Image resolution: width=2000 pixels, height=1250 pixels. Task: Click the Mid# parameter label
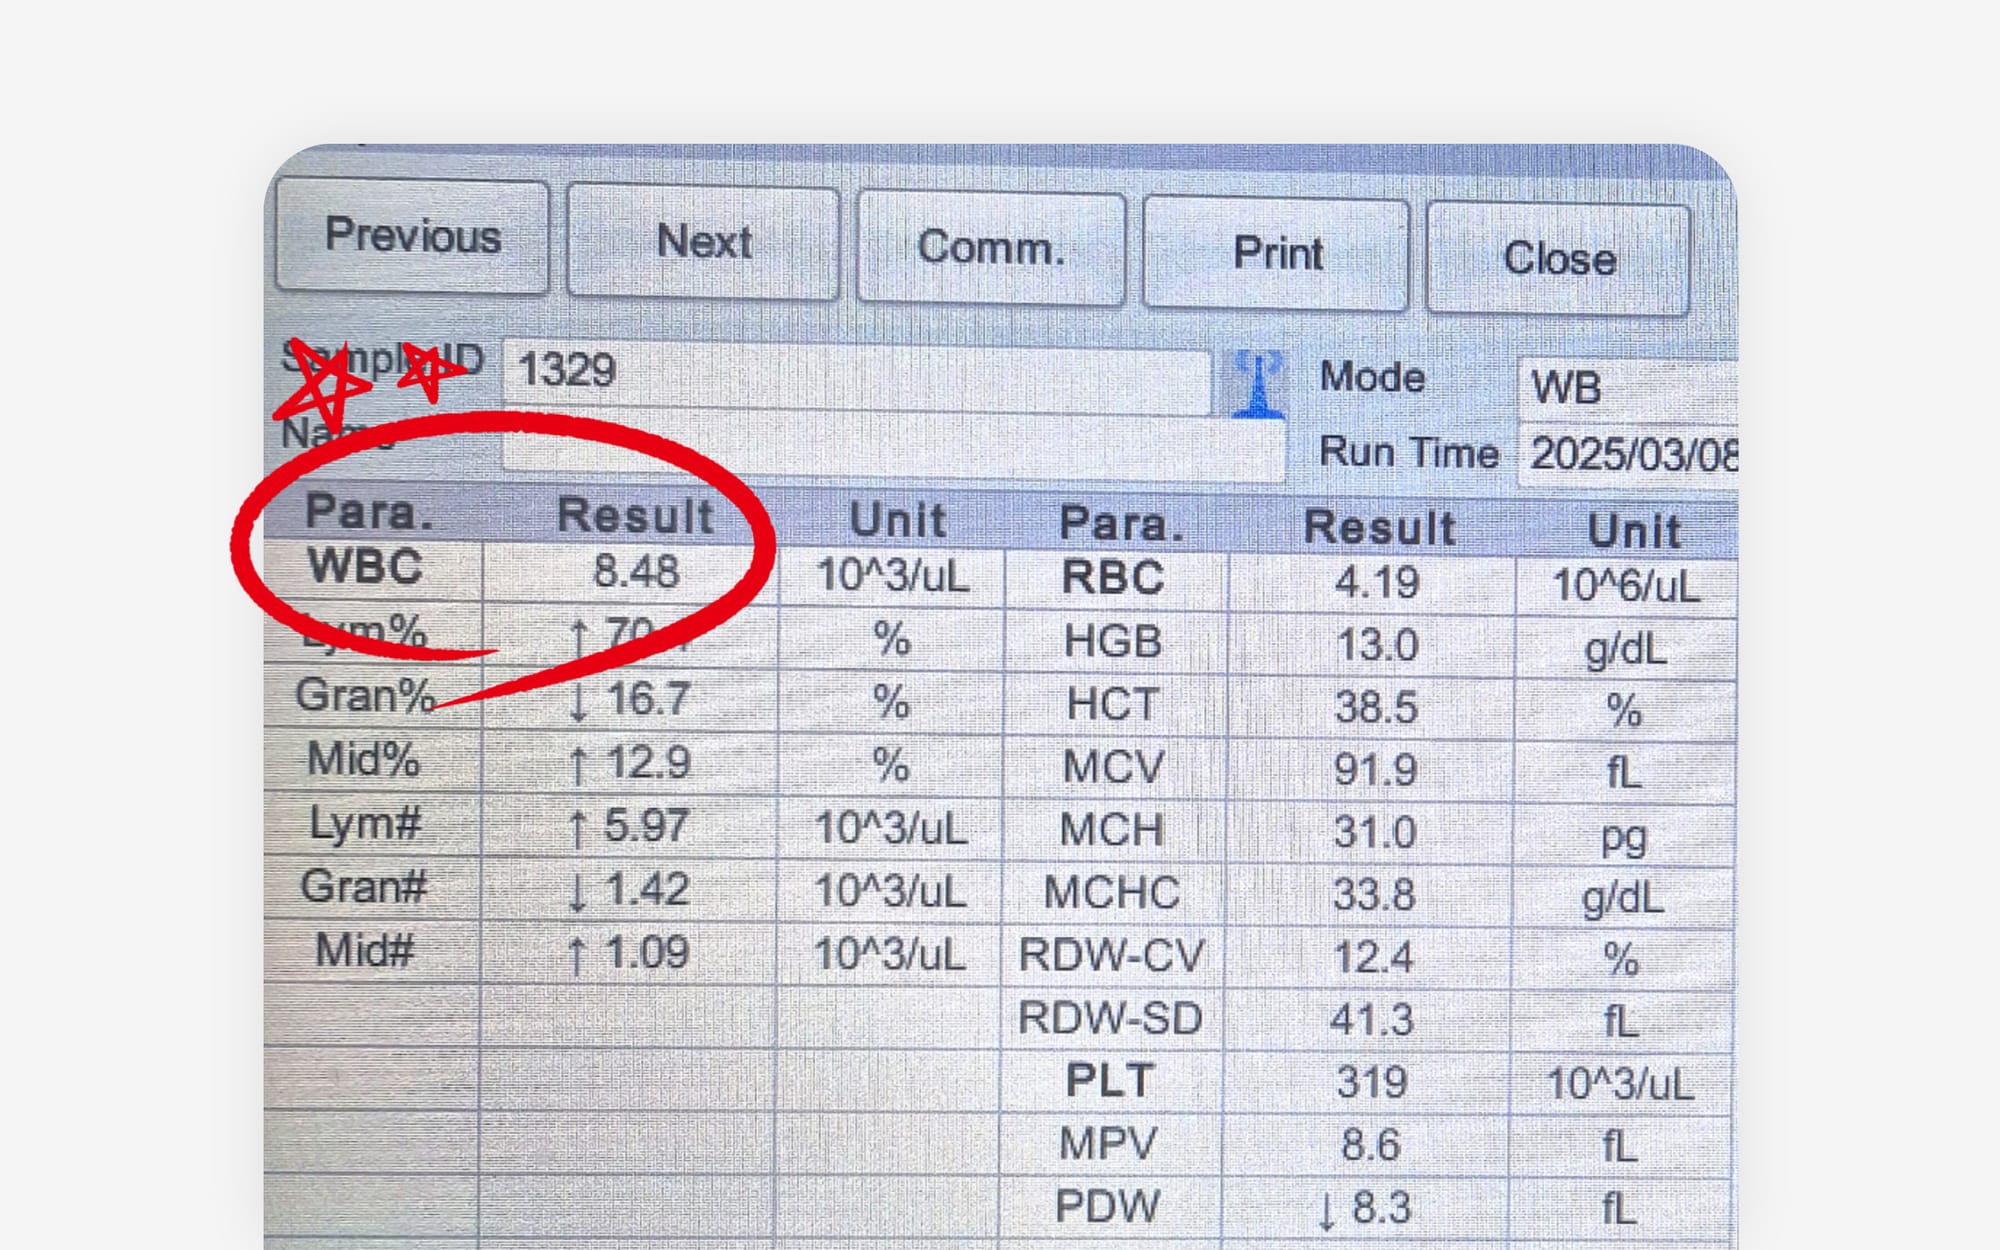coord(364,949)
